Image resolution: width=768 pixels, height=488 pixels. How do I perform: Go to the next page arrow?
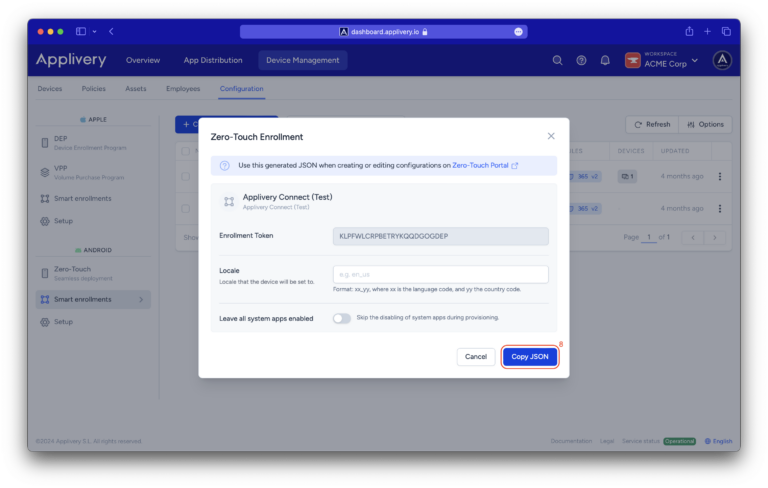[715, 238]
